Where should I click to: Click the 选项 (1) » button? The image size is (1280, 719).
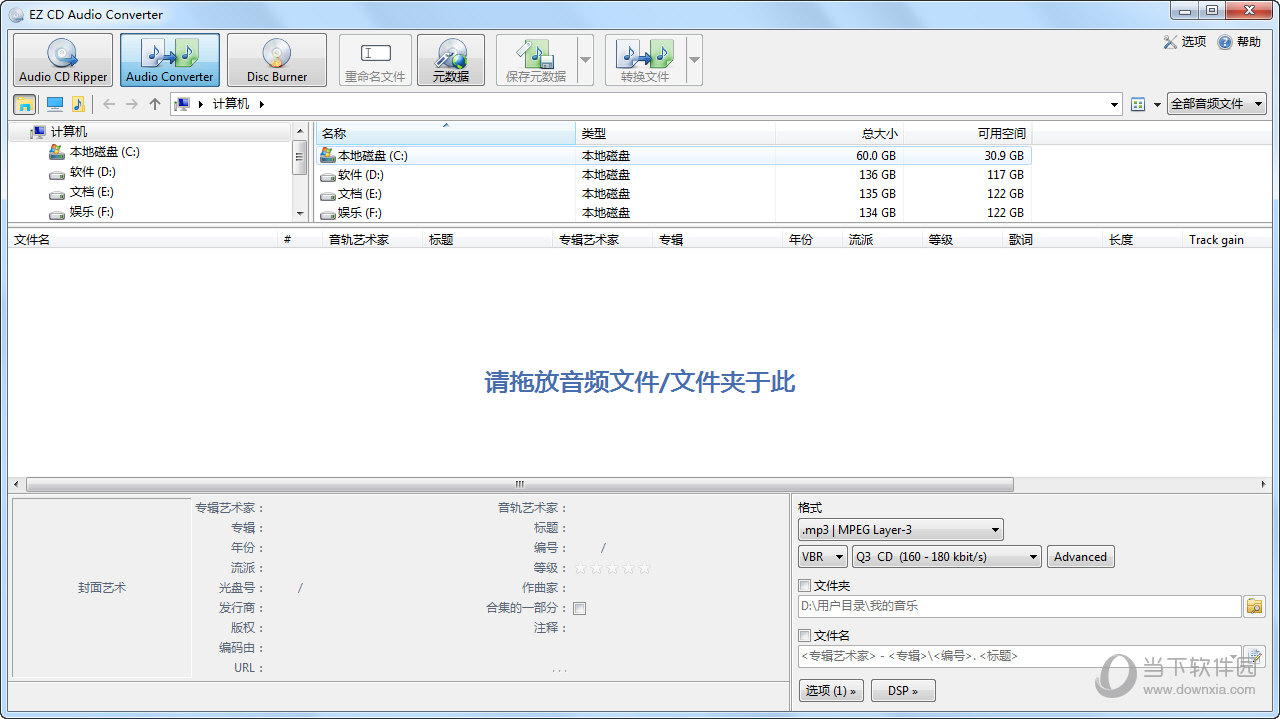[831, 691]
